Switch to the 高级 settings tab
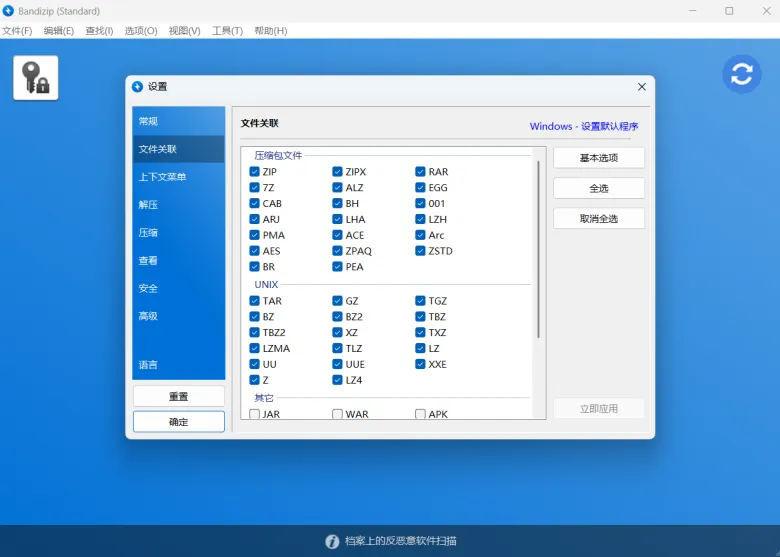This screenshot has width=780, height=557. click(179, 316)
